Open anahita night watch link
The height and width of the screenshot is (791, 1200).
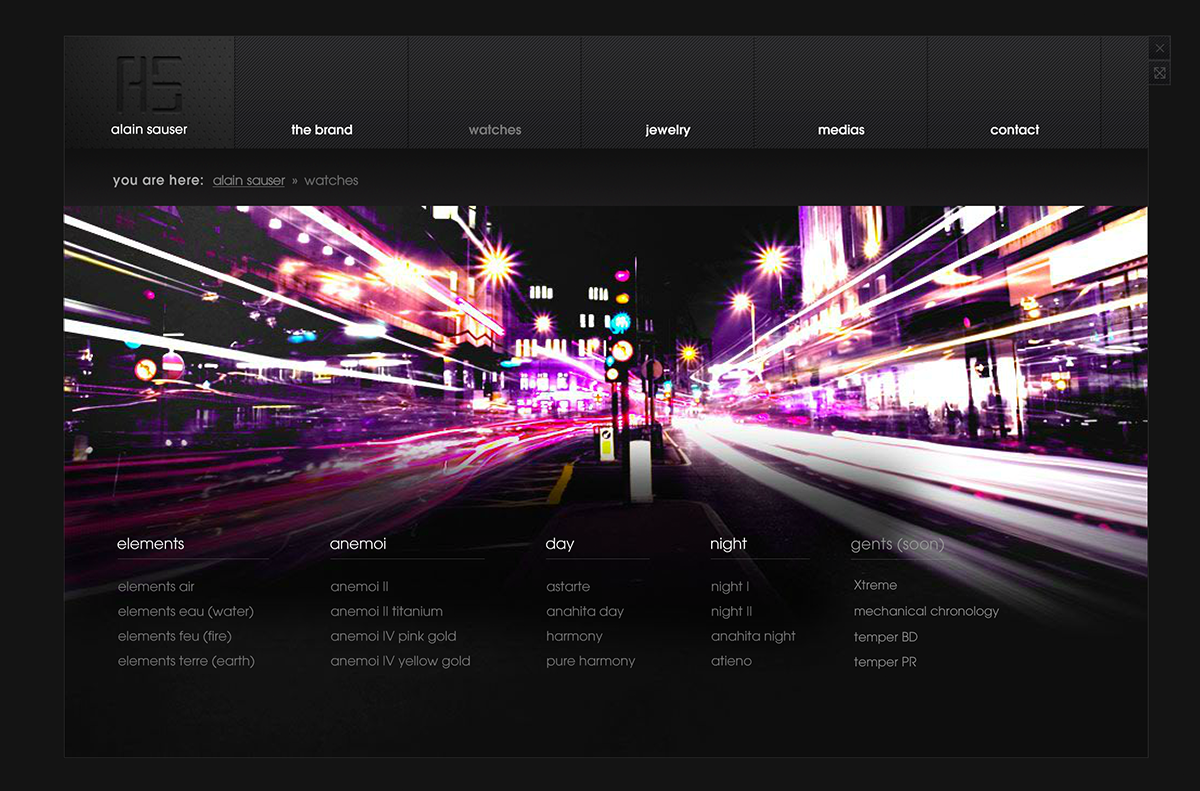tap(753, 636)
